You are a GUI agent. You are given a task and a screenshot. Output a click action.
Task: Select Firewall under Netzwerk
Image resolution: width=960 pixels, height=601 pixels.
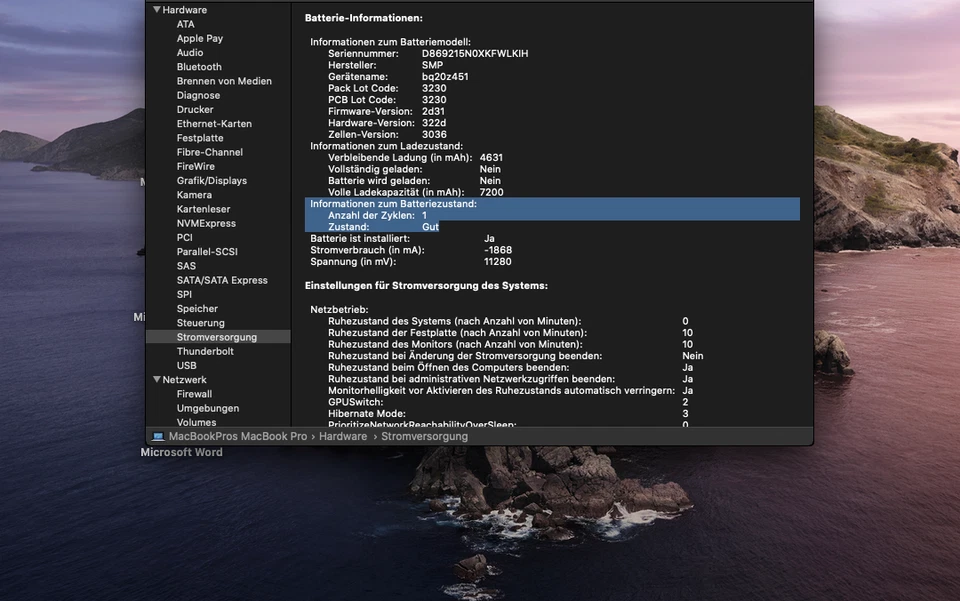pos(194,394)
